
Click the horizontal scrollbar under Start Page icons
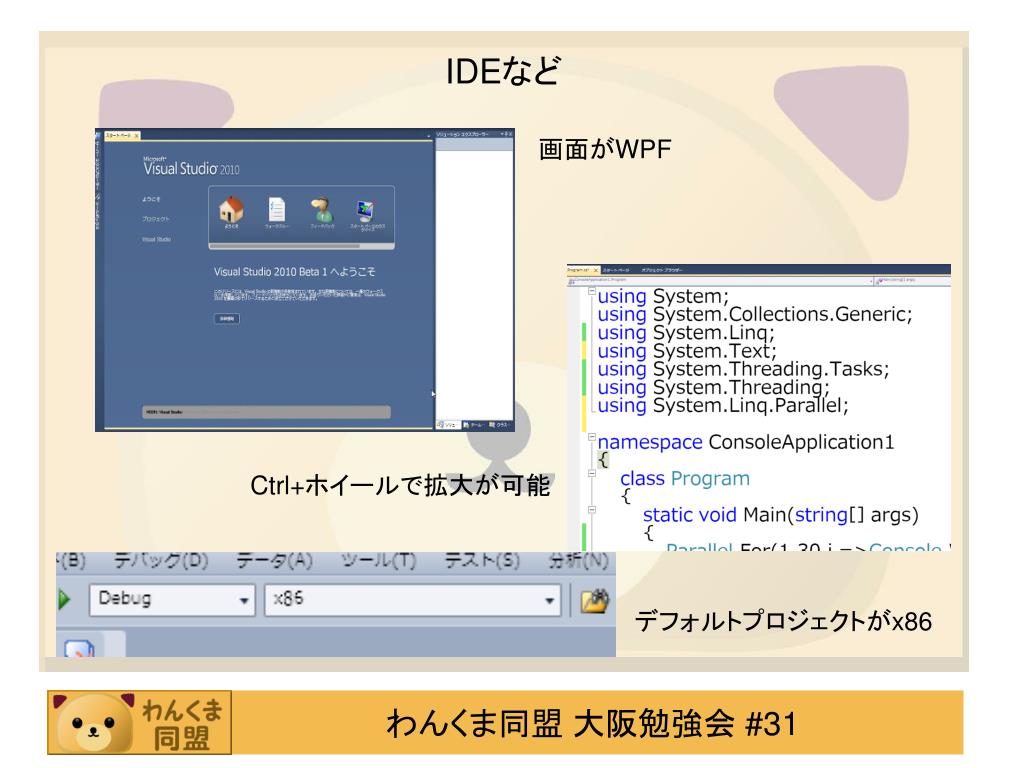301,246
